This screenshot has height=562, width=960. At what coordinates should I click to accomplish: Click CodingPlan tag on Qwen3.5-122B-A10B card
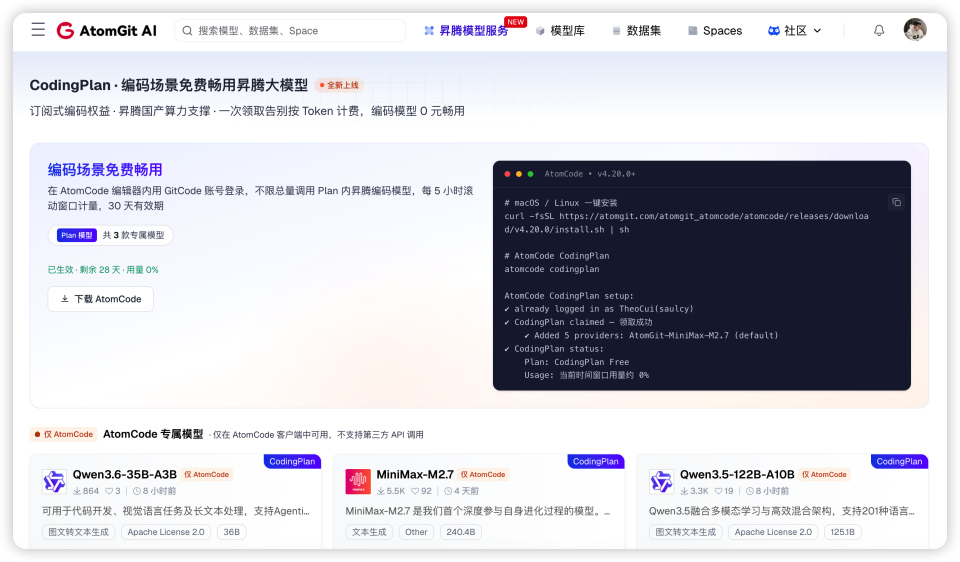(x=899, y=461)
